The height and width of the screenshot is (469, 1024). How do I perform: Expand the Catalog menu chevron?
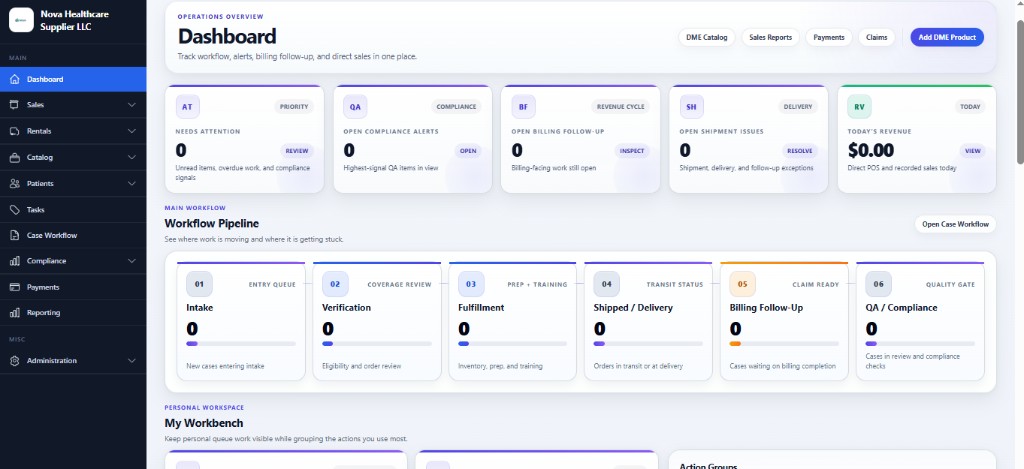(132, 157)
